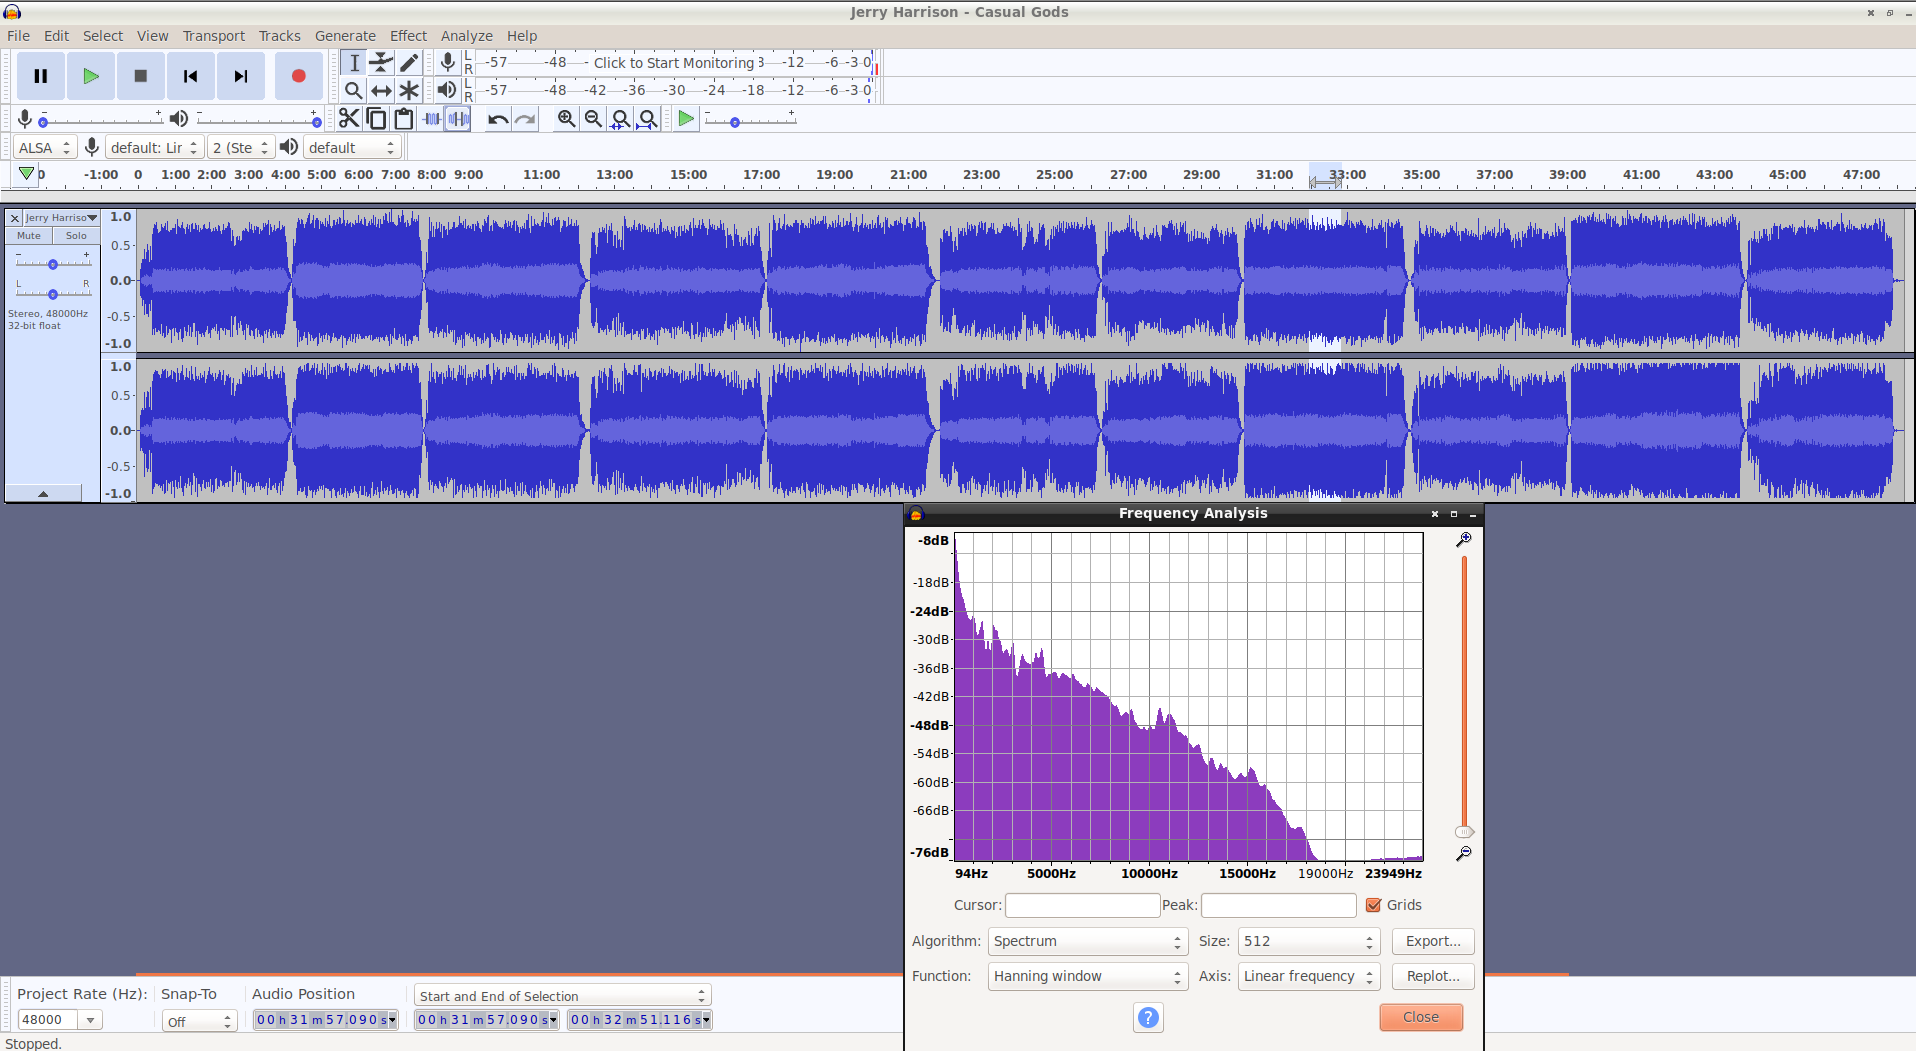Viewport: 1916px width, 1051px height.
Task: Click the green Play-at-speed button
Action: pos(686,119)
